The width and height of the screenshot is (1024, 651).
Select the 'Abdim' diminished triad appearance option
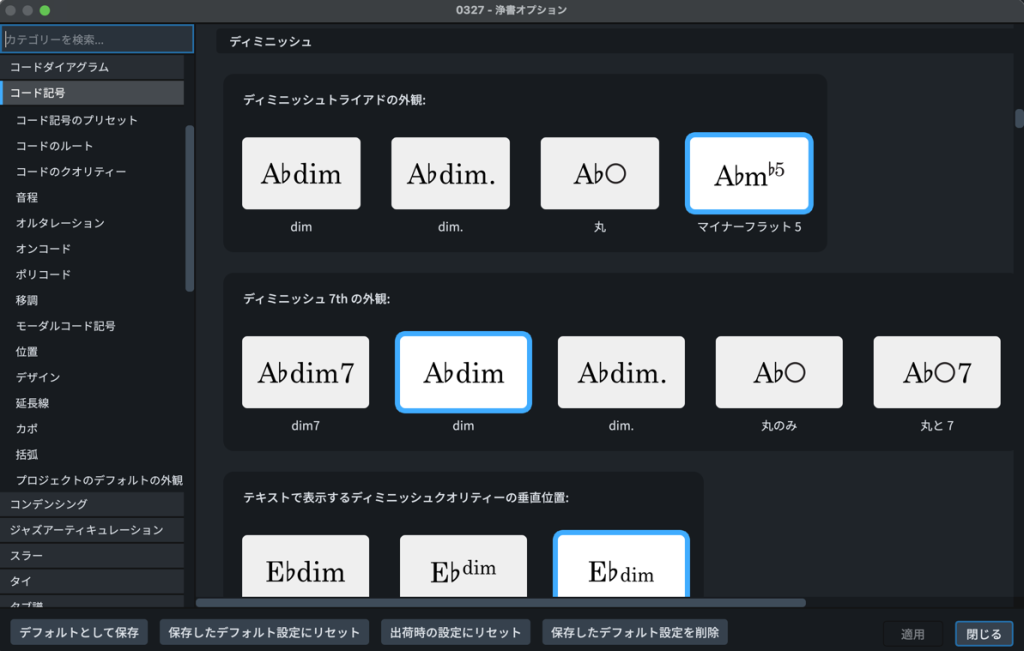coord(301,173)
